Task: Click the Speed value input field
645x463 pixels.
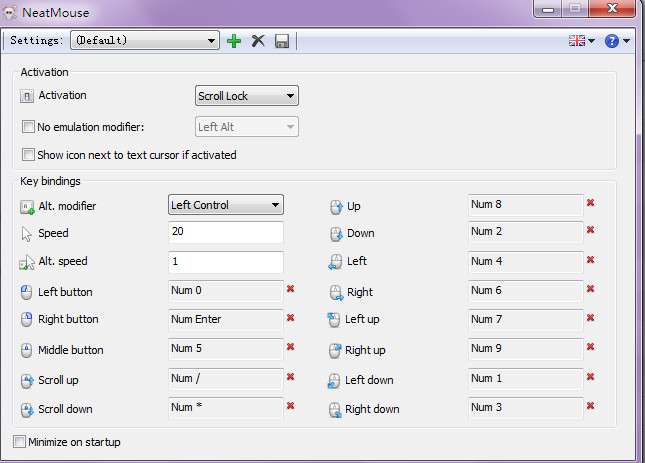Action: pos(225,232)
